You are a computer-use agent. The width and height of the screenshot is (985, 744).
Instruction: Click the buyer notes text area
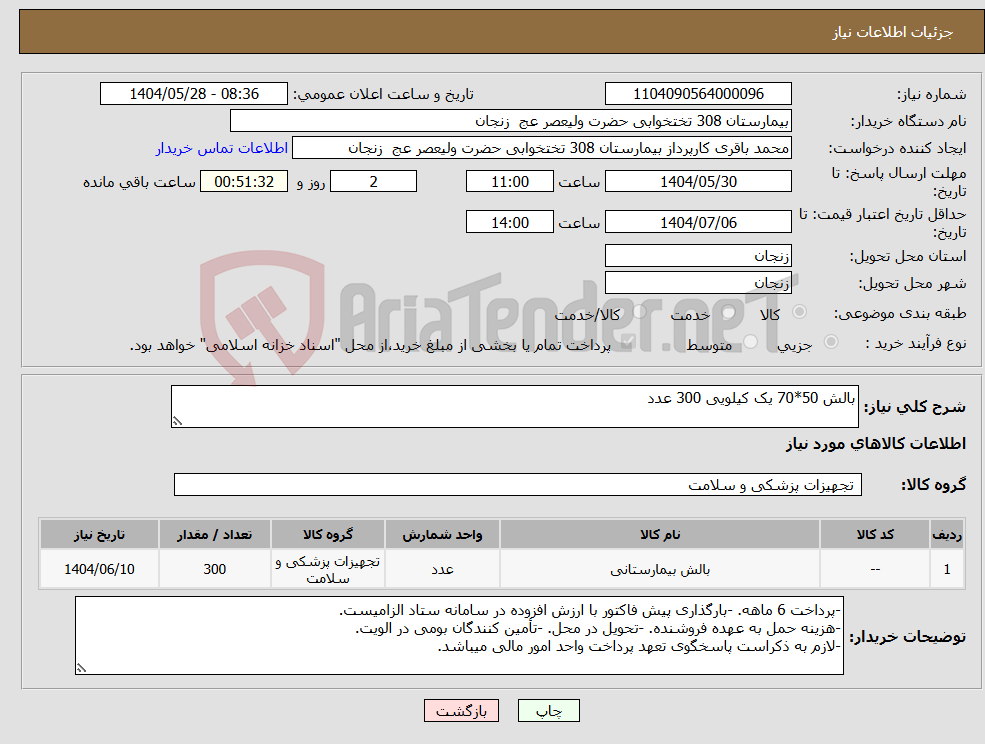click(x=459, y=635)
